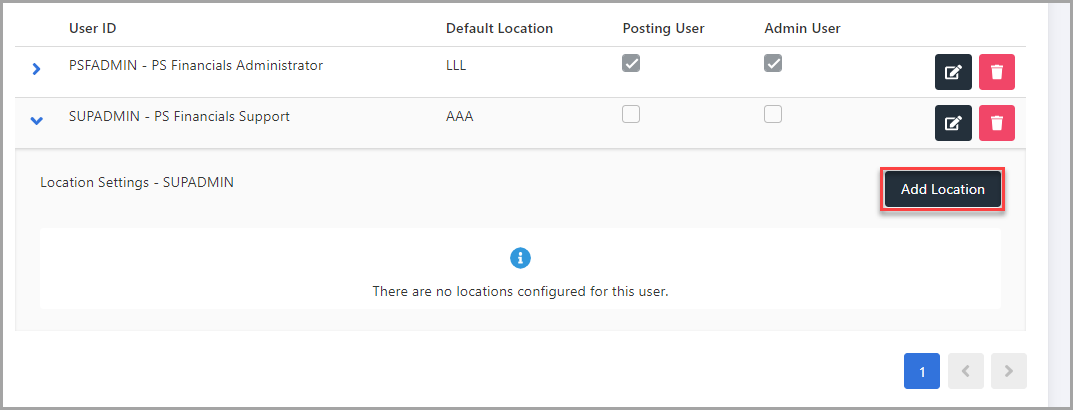The width and height of the screenshot is (1073, 410).
Task: Delete the PSFADMIN user row
Action: 996,72
